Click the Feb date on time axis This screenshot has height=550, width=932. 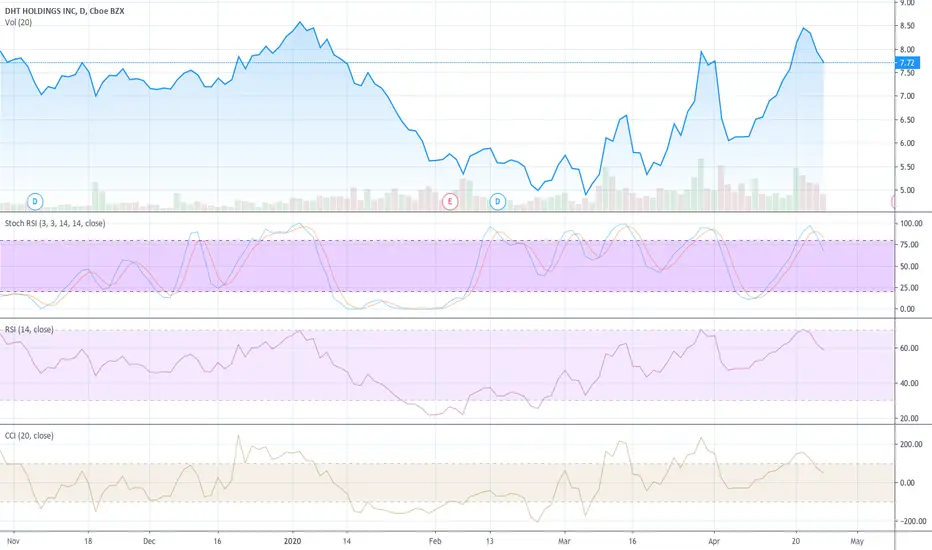coord(435,541)
